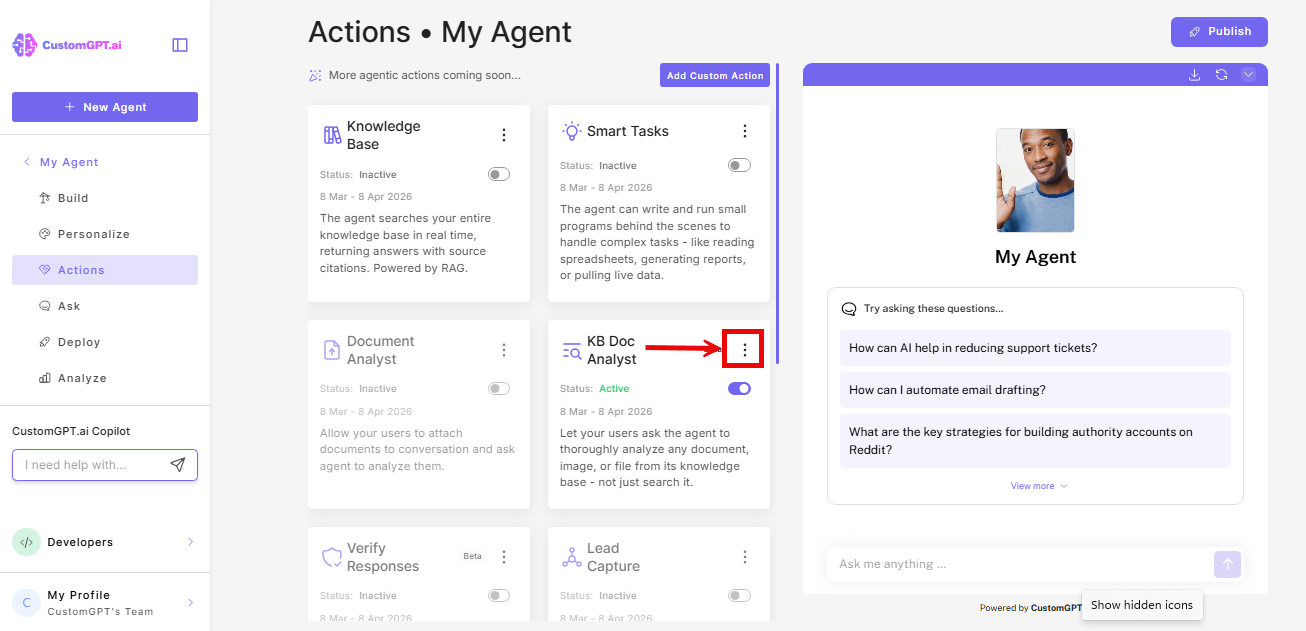Click 'CustomGPT.ai Copilot' heading
1306x631 pixels.
coord(71,431)
